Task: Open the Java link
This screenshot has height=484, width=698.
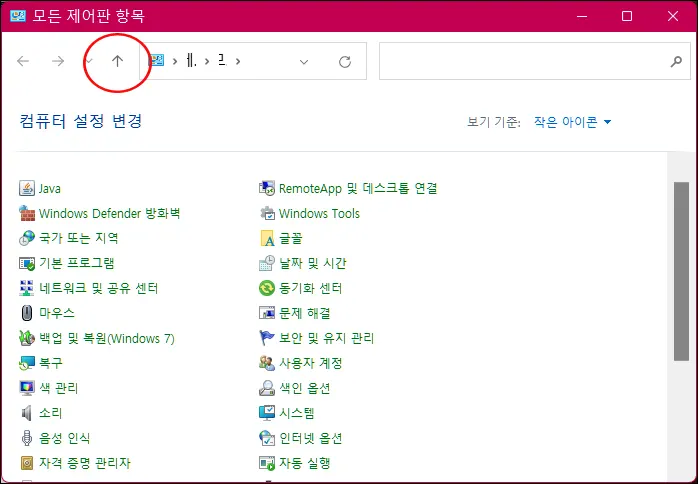Action: (49, 188)
